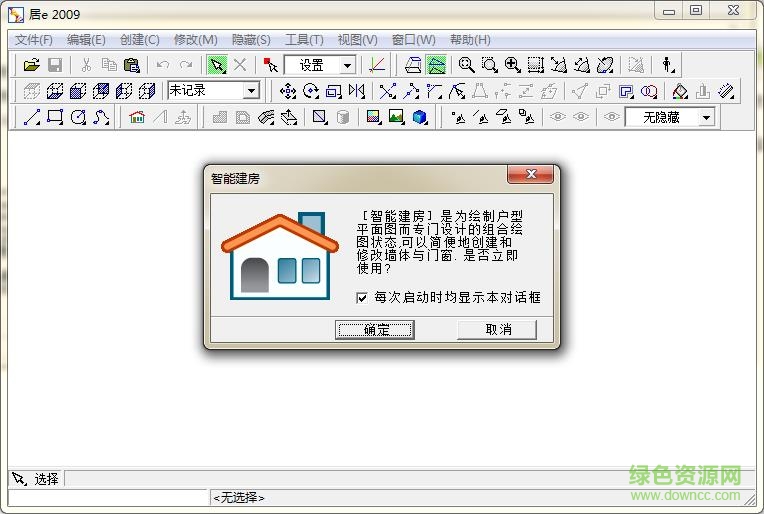This screenshot has height=514, width=764.
Task: Click the diagonal-split square surface icon
Action: 320,117
